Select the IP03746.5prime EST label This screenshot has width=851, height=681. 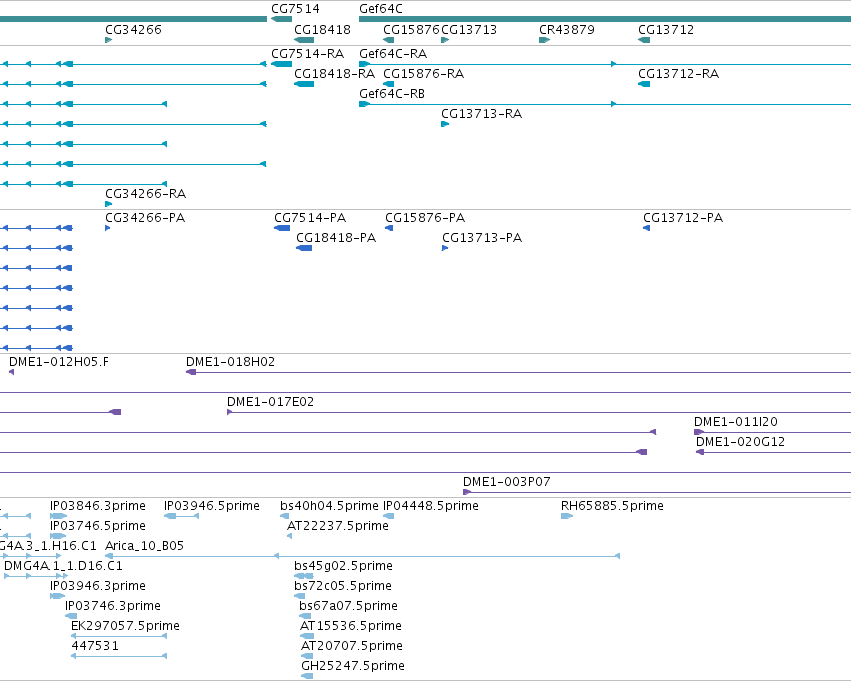98,526
